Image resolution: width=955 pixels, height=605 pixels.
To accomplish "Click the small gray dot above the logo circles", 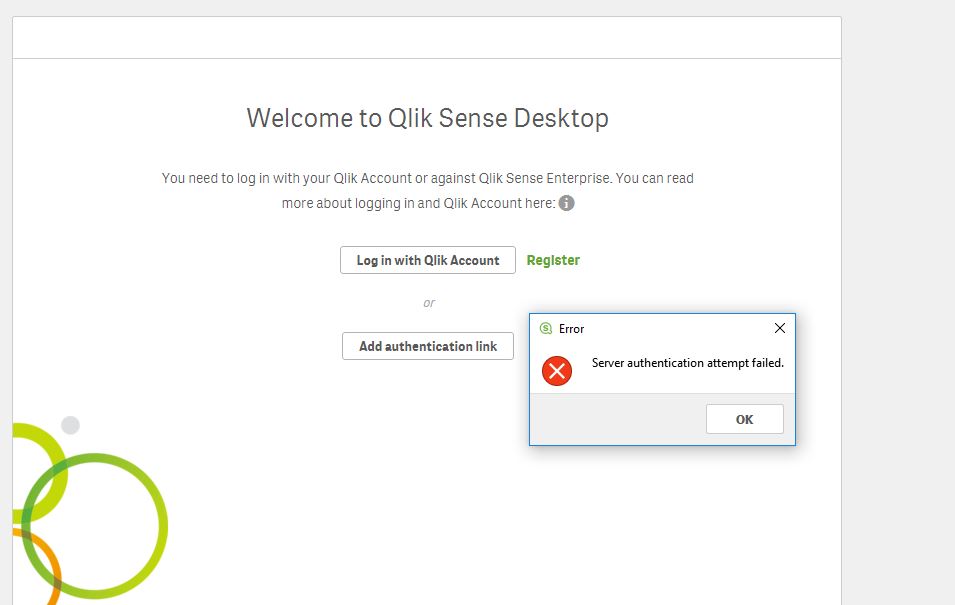I will point(70,424).
